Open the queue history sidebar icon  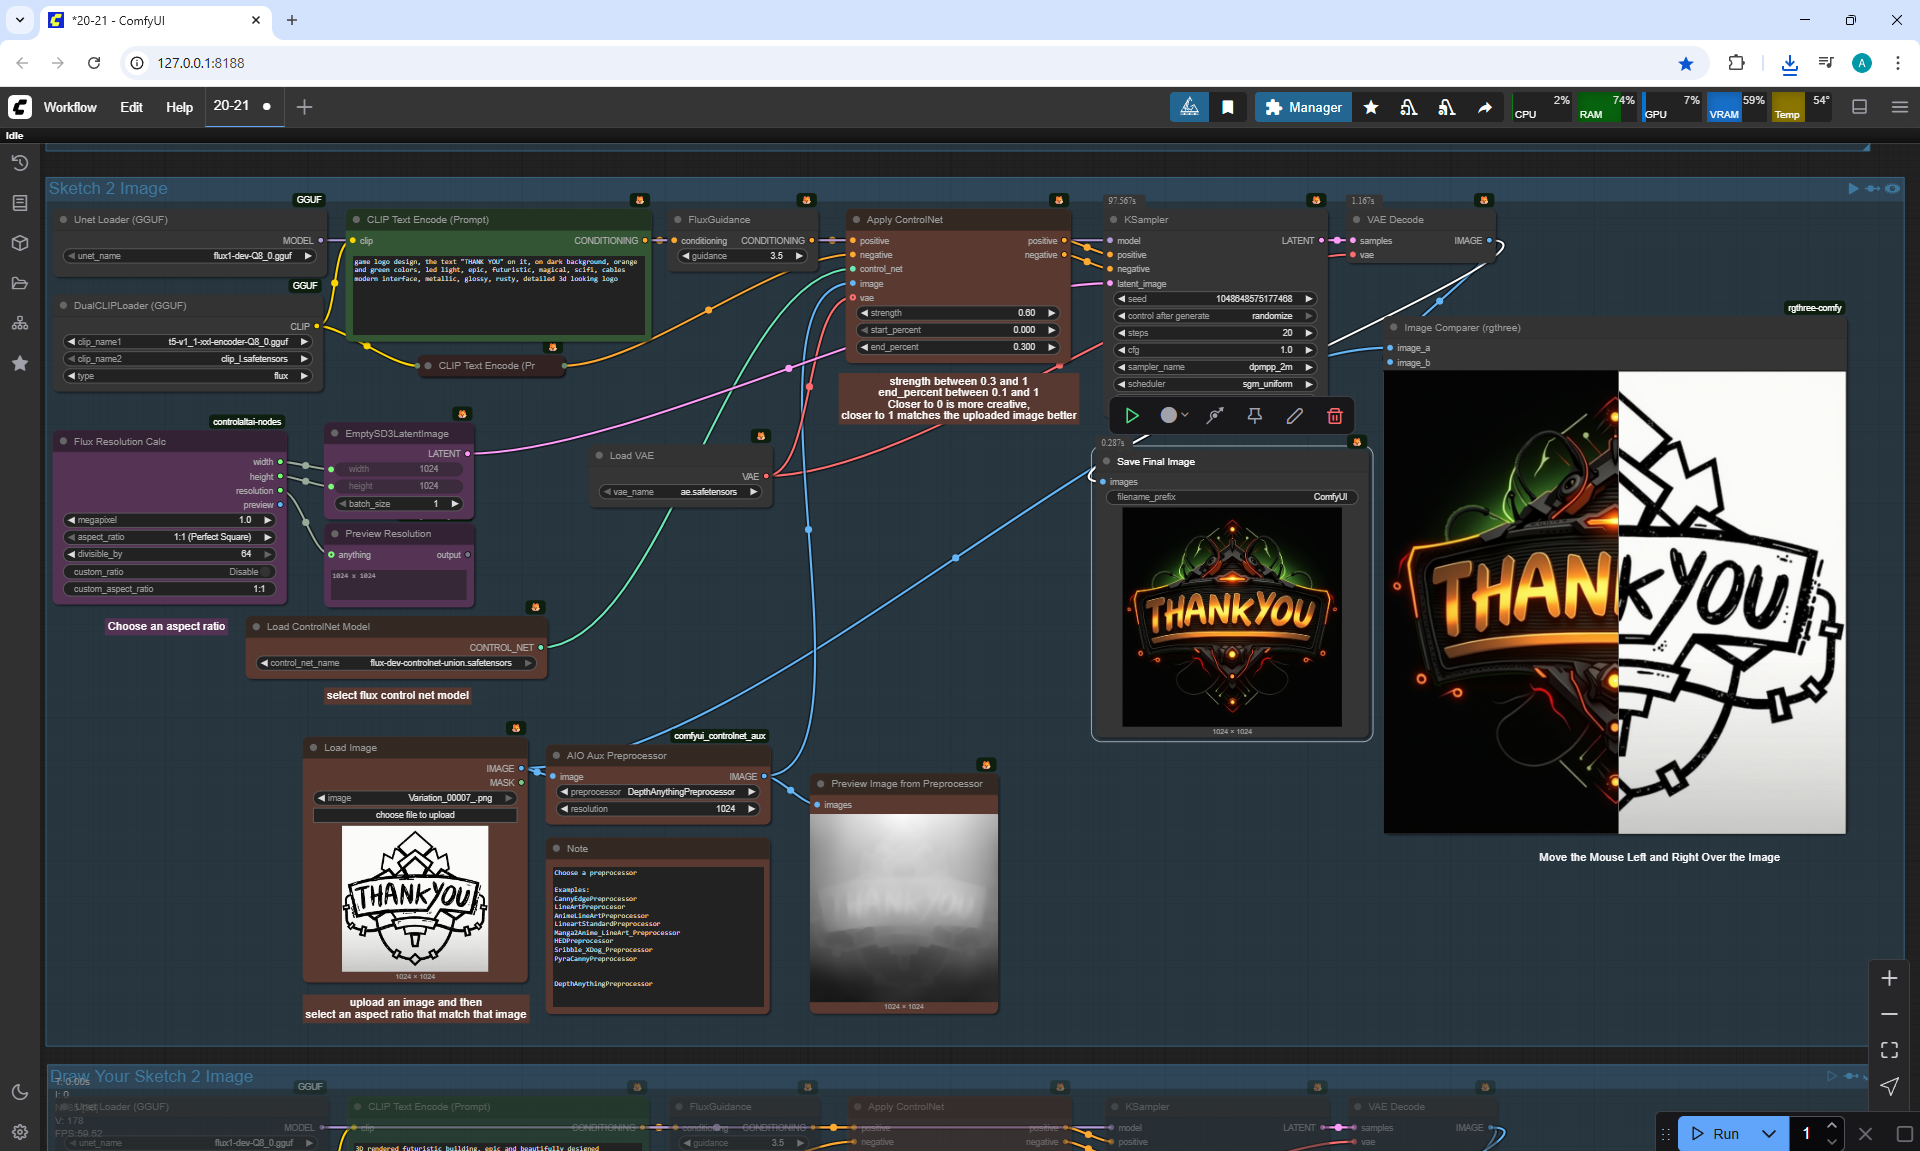[20, 163]
